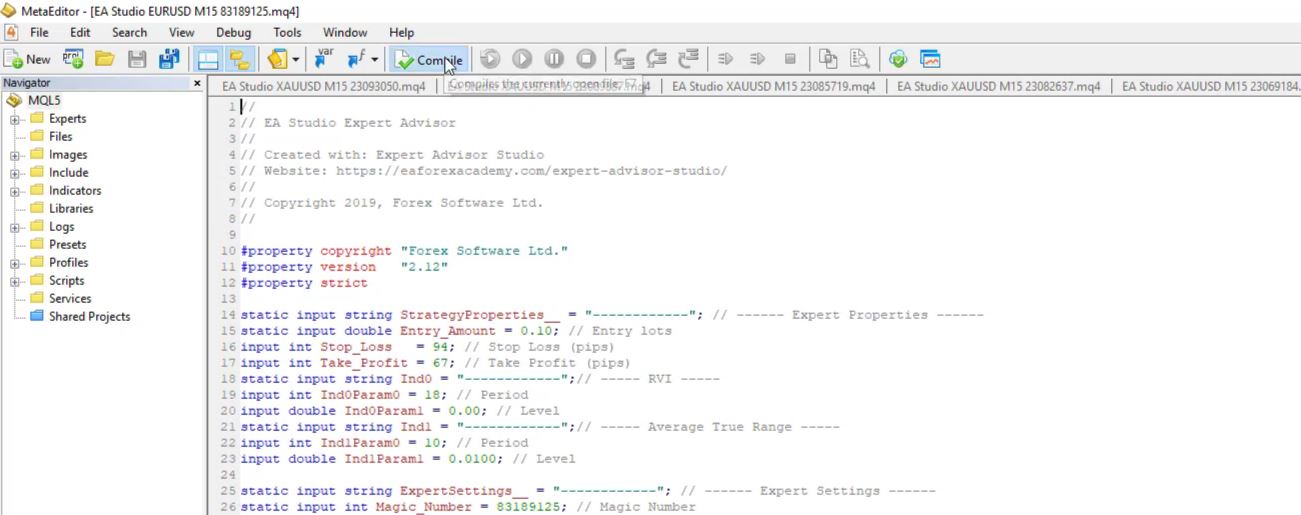This screenshot has height=515, width=1301.
Task: Open the MQL5 Cloud Protector shield icon
Action: [x=897, y=60]
